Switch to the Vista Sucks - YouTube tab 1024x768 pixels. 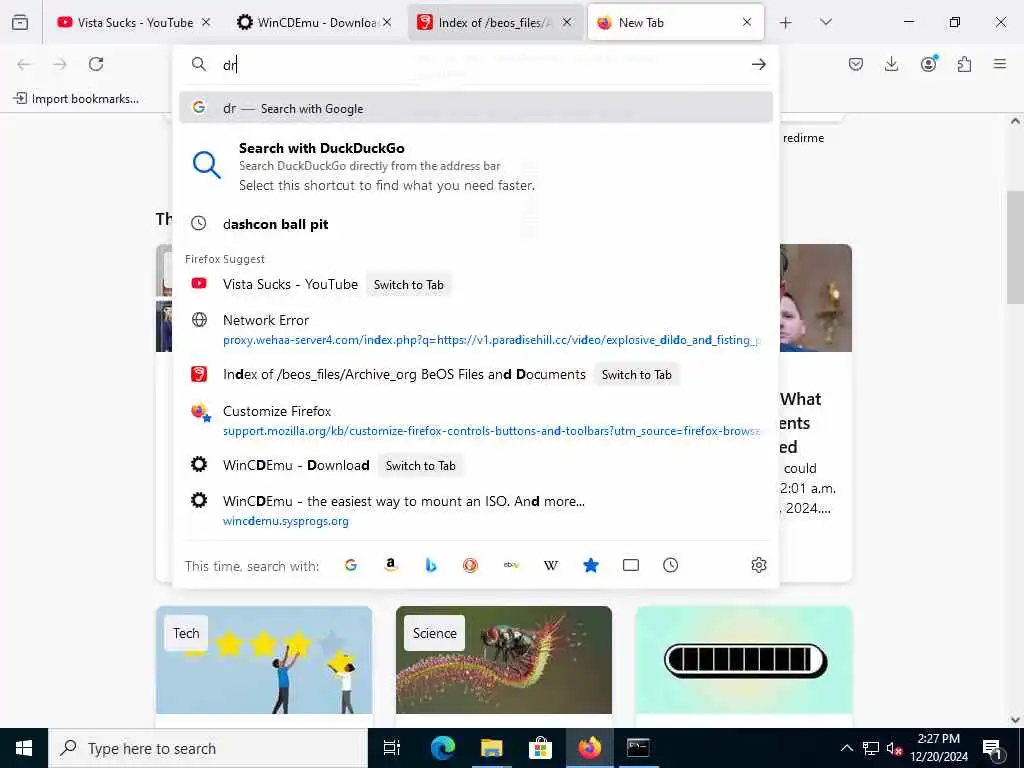point(134,22)
